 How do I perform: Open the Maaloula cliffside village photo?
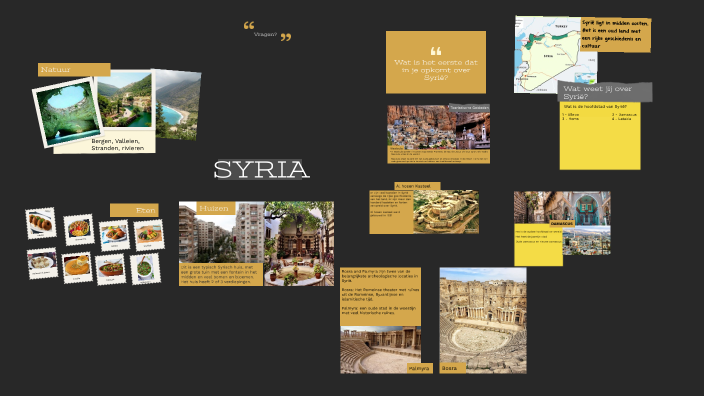coord(422,127)
